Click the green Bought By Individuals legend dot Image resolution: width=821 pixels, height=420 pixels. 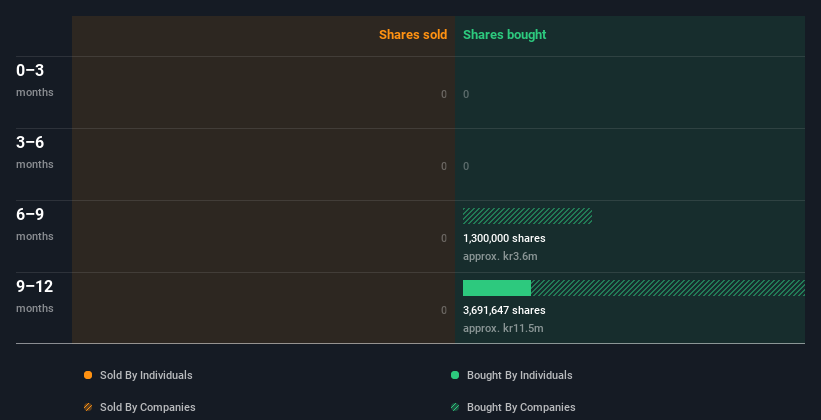pyautogui.click(x=455, y=375)
